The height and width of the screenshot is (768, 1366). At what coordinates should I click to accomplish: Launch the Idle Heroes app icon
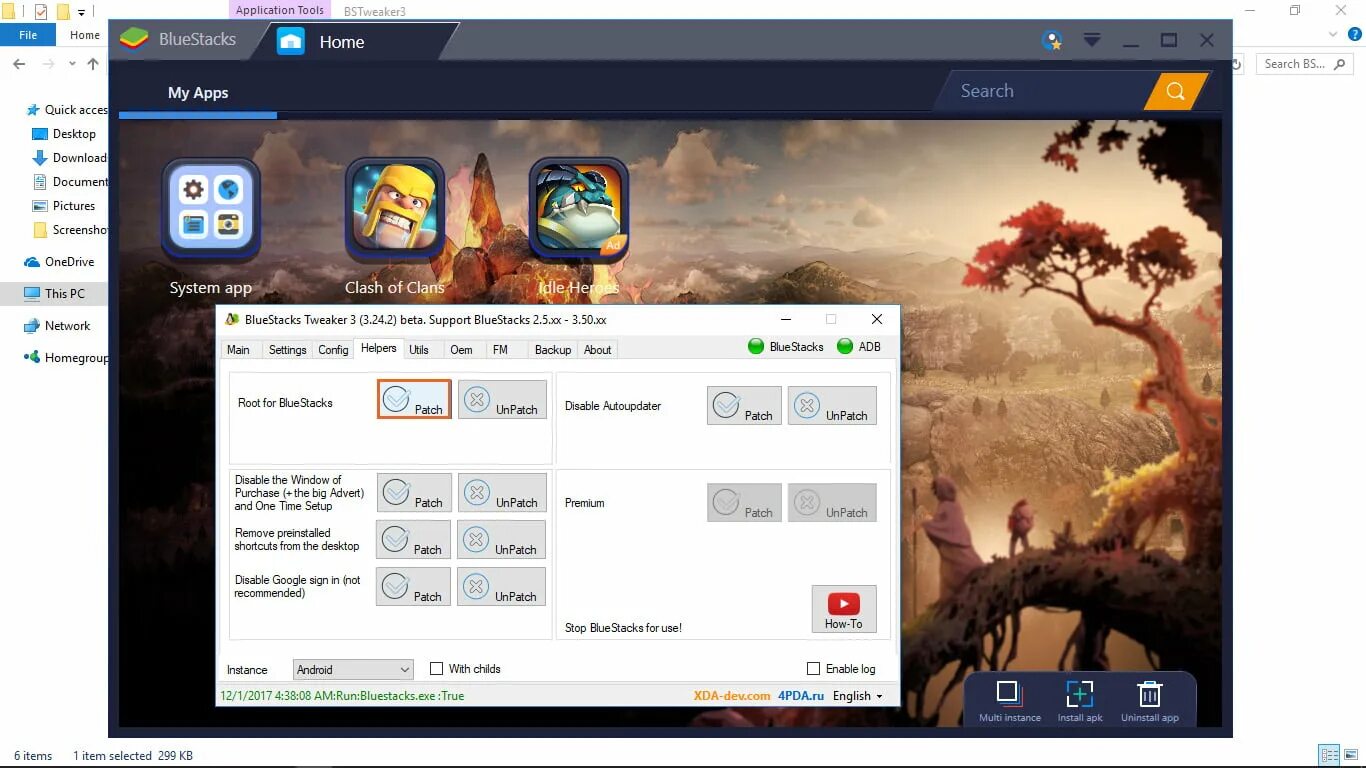pos(578,210)
